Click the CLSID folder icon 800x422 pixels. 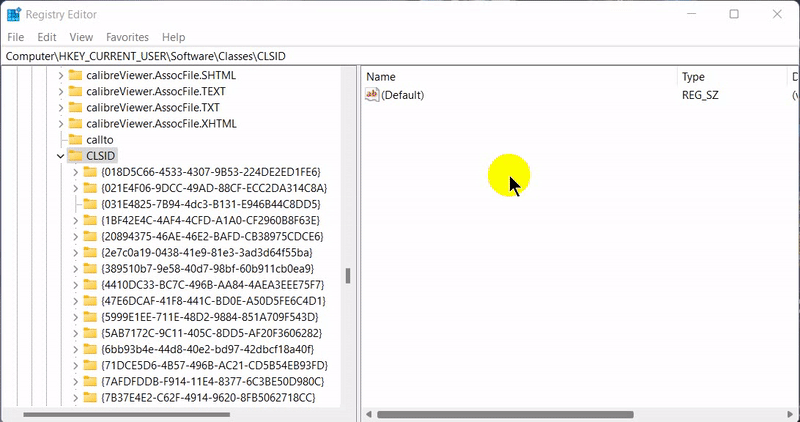(75, 156)
